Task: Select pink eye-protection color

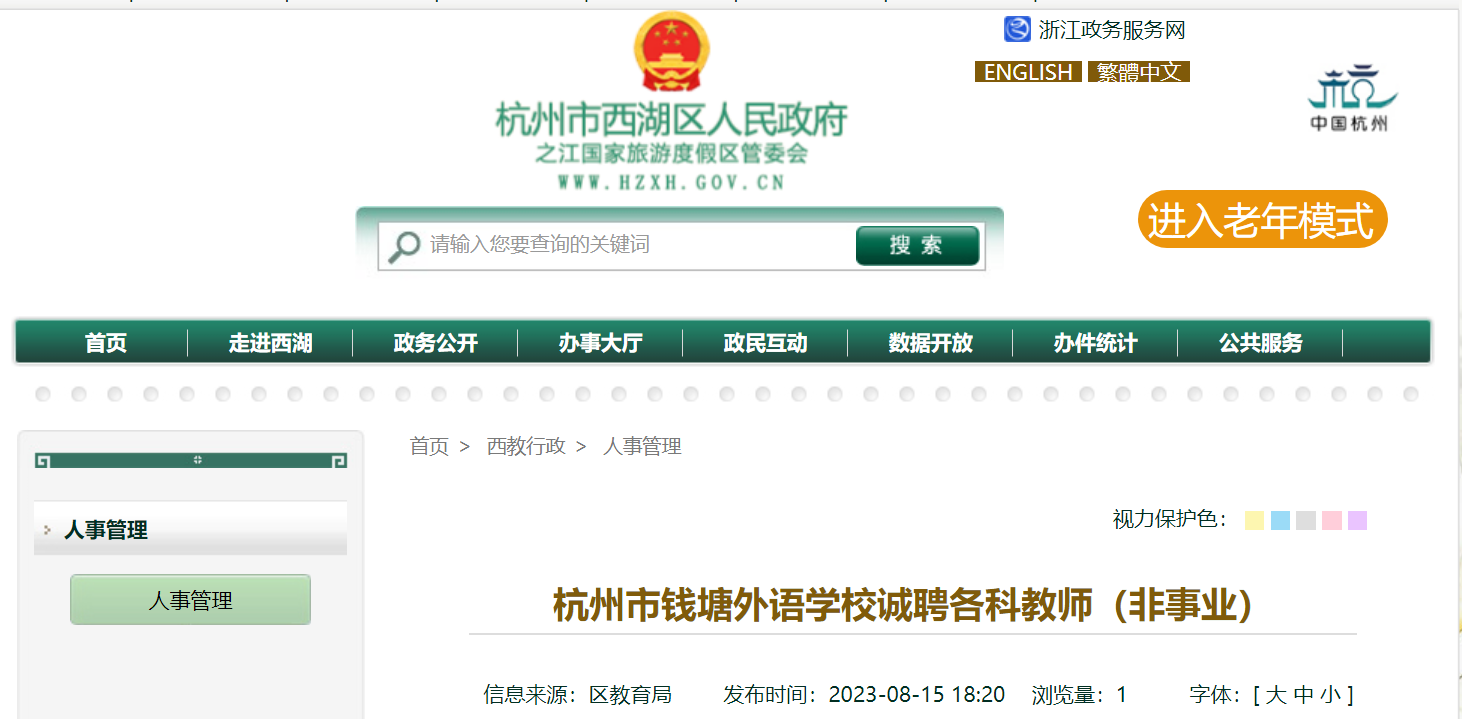Action: [x=1331, y=521]
